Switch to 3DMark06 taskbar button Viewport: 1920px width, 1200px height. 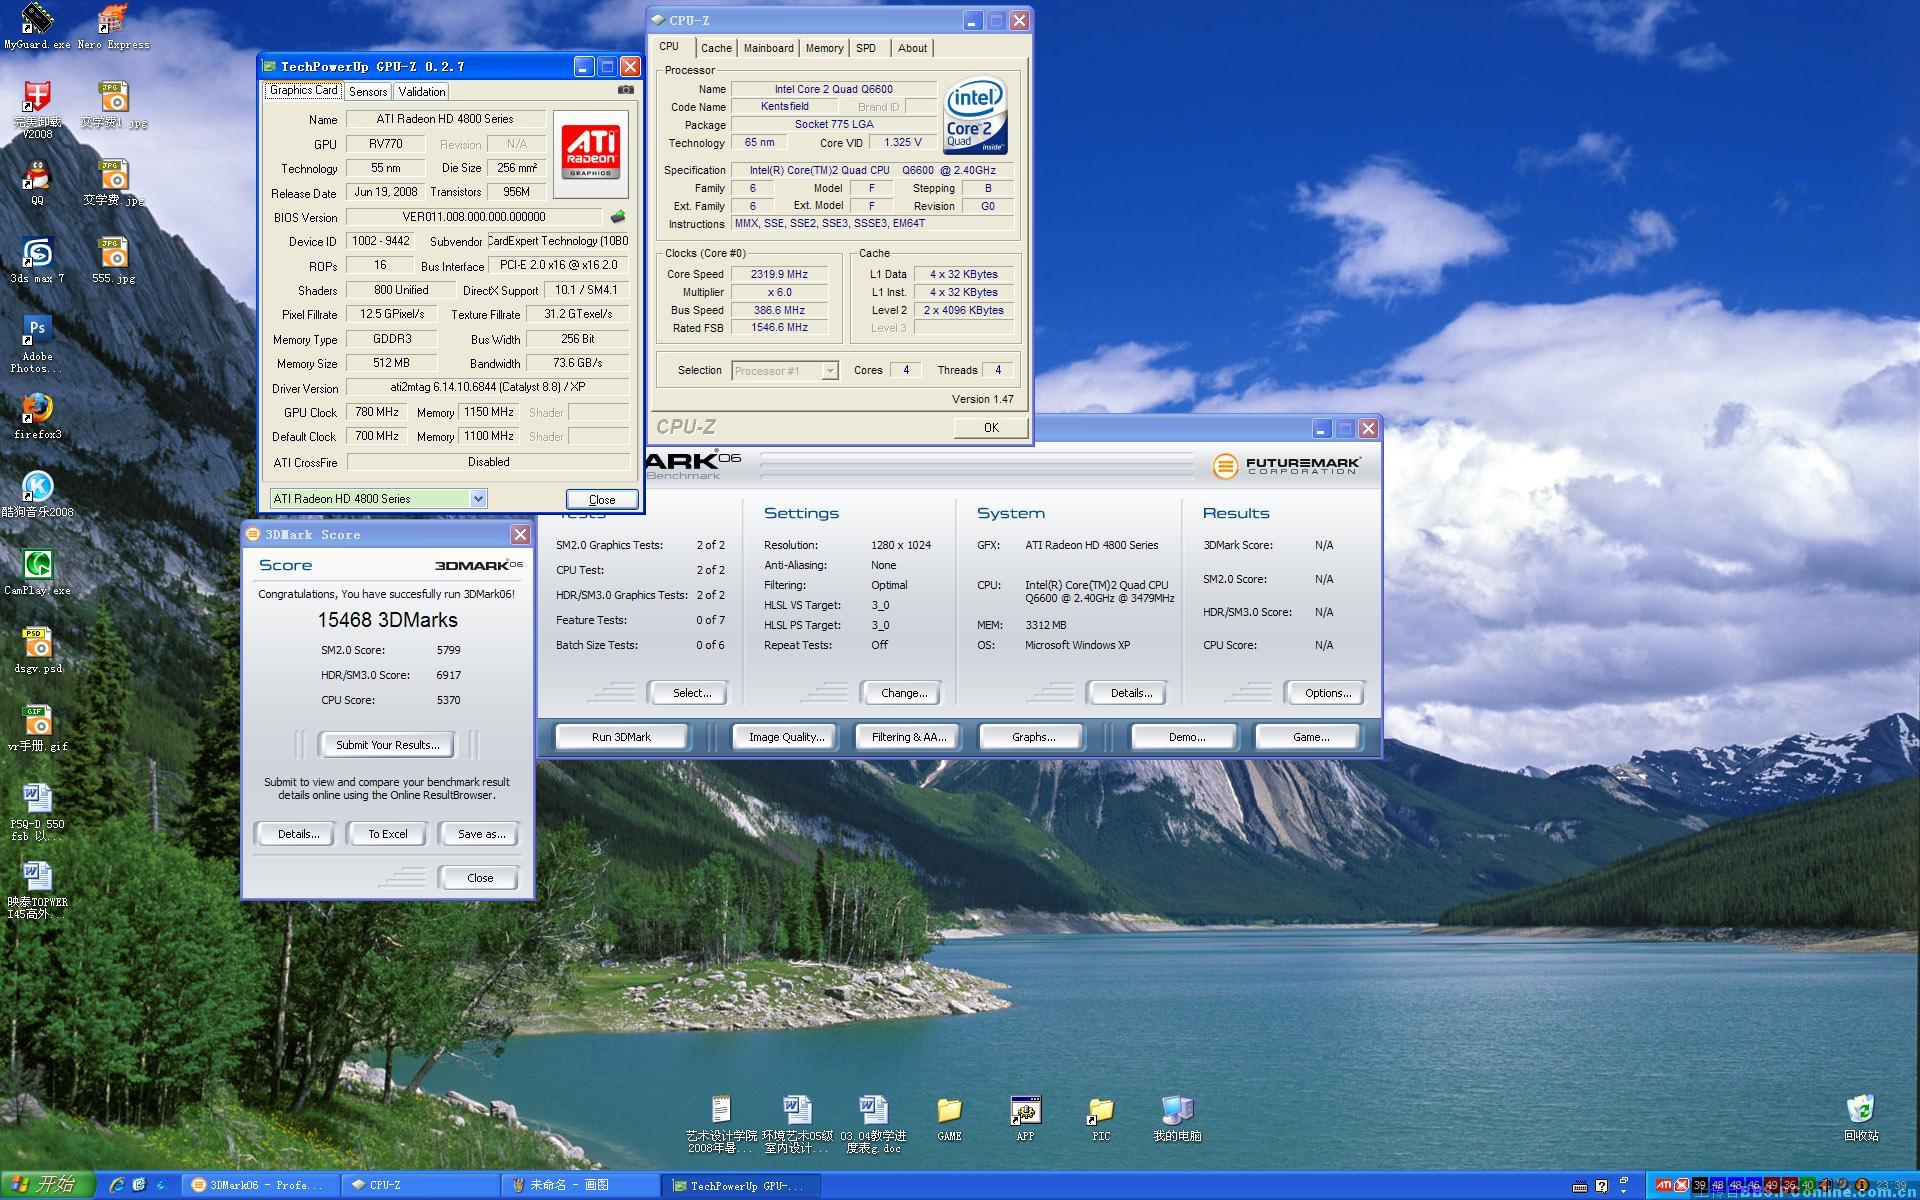(260, 1186)
